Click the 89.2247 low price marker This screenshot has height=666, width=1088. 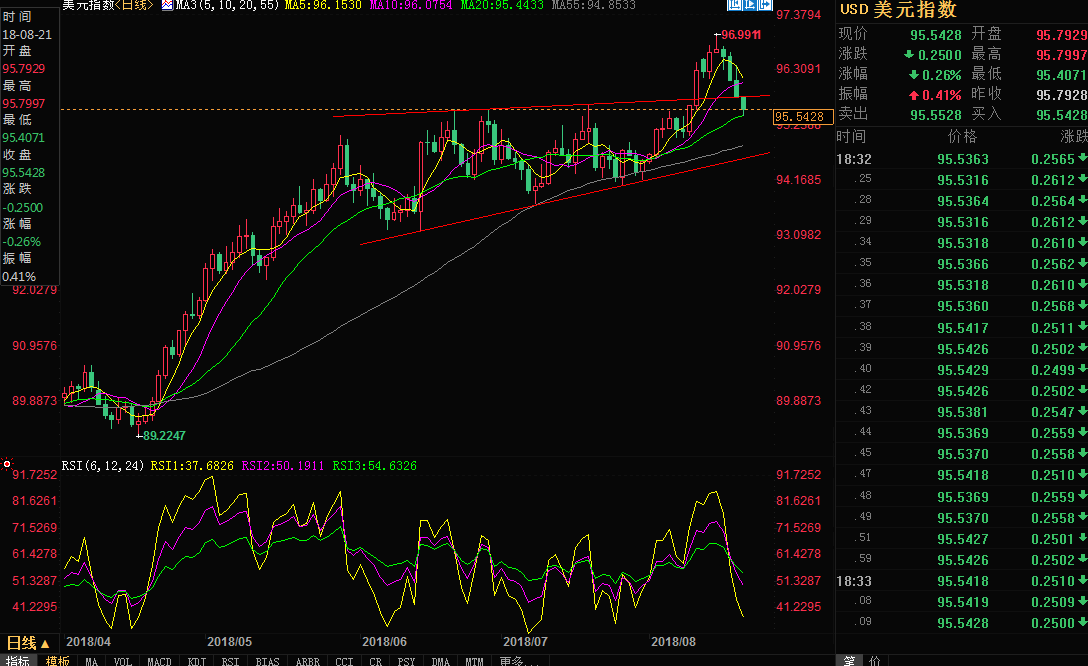[x=164, y=436]
